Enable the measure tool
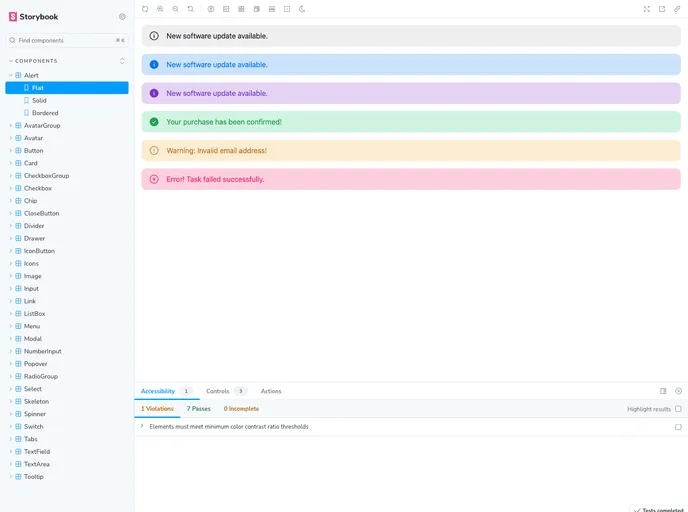This screenshot has height=512, width=688. click(x=272, y=9)
